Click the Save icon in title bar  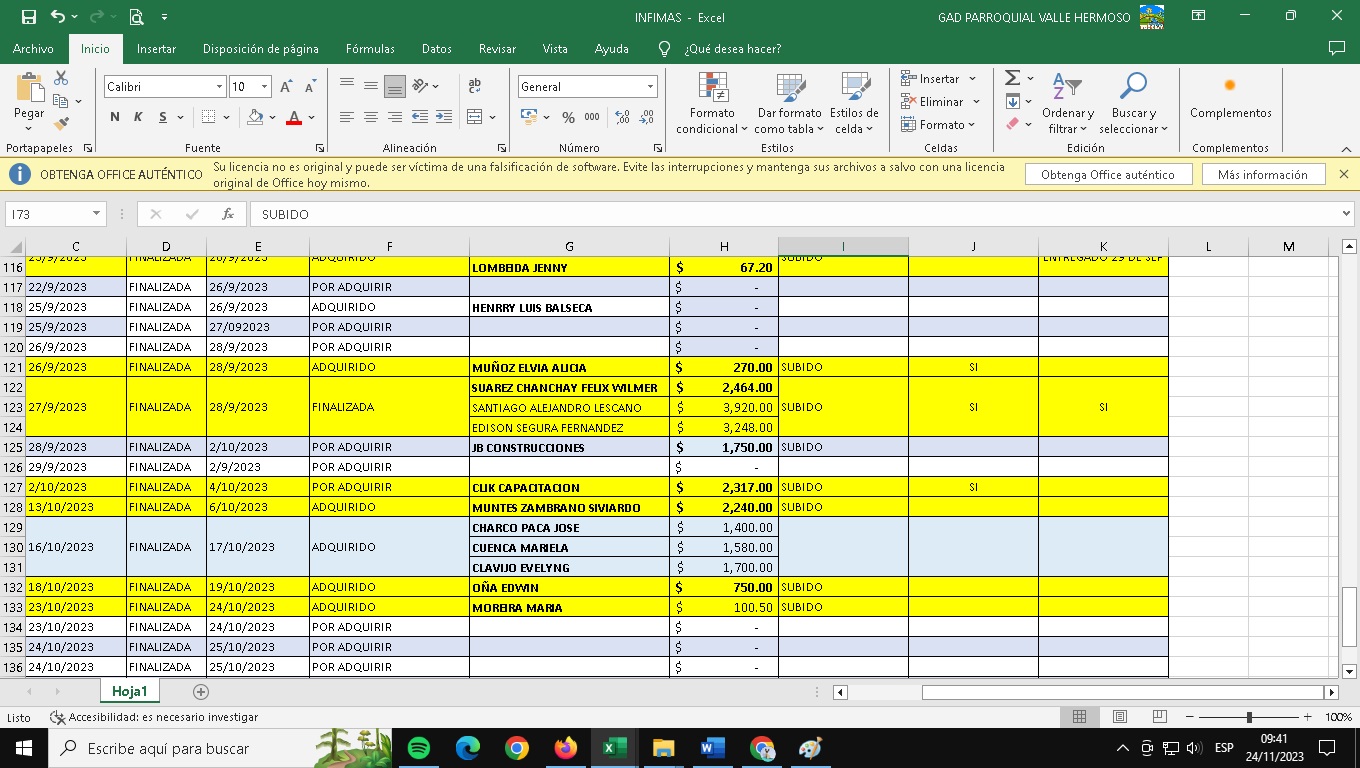tap(28, 17)
